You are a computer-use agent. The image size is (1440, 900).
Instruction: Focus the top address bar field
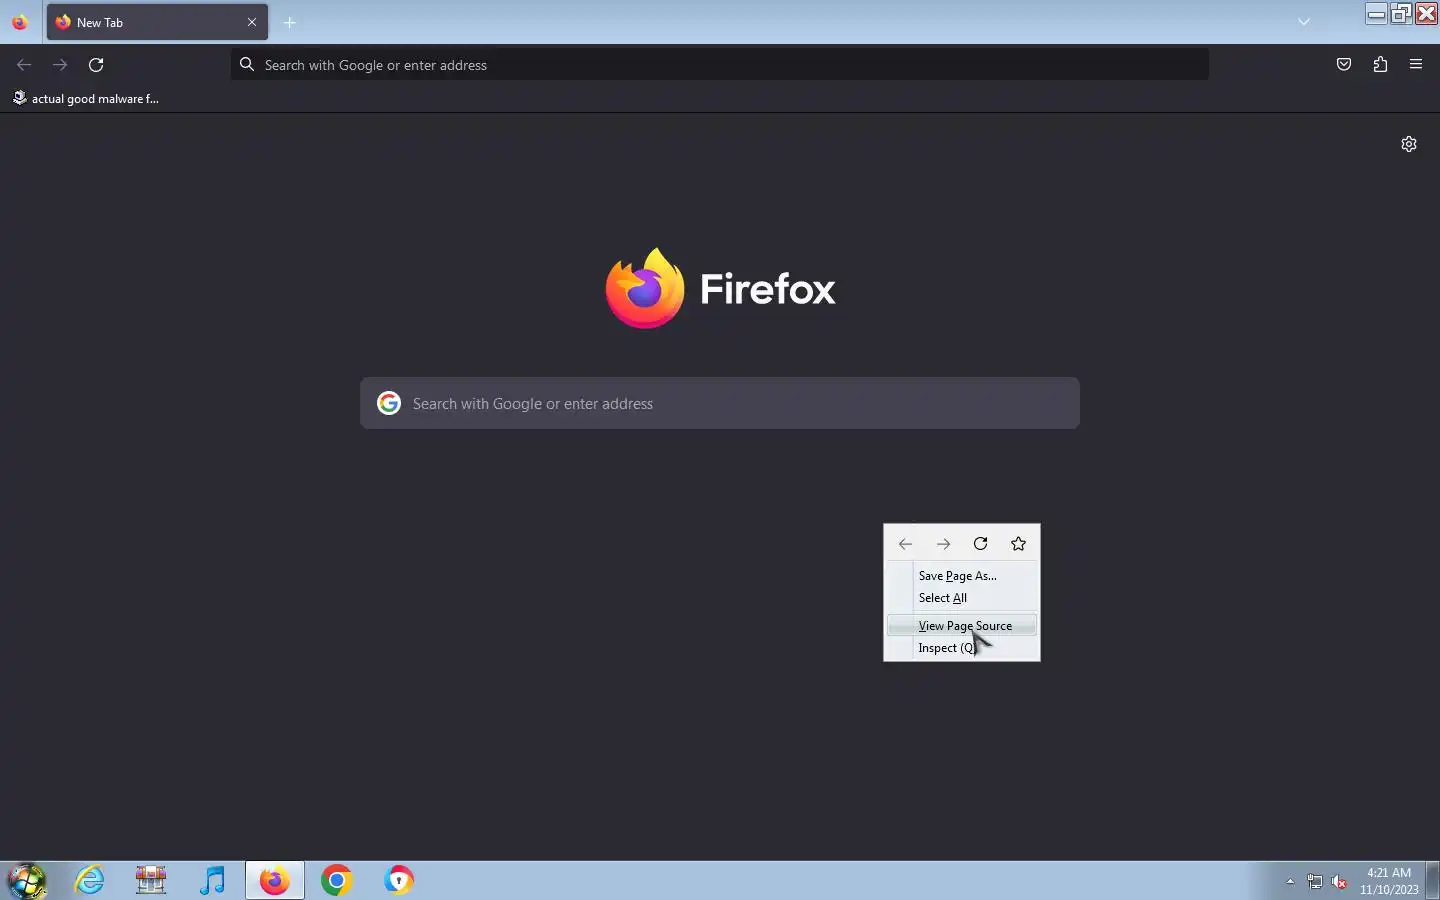click(x=720, y=65)
